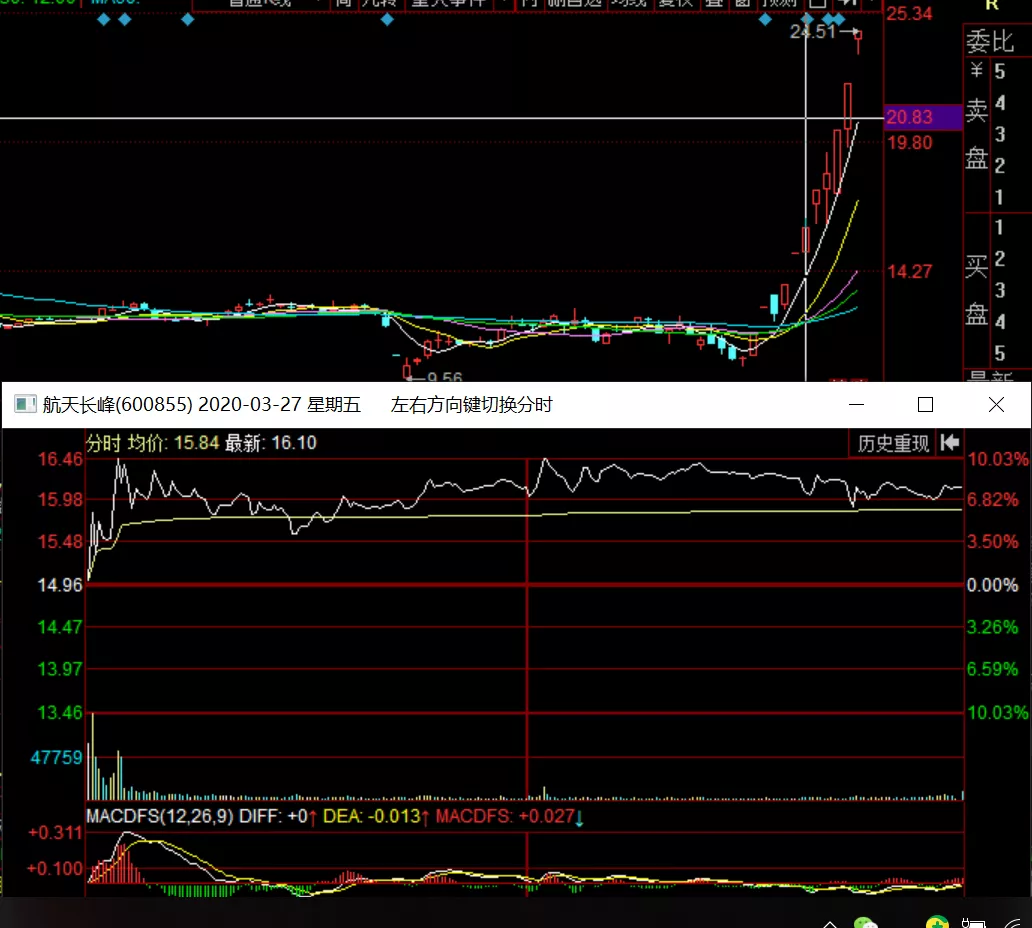Click the 9.56 low price annotation
The height and width of the screenshot is (928, 1032).
click(x=444, y=377)
